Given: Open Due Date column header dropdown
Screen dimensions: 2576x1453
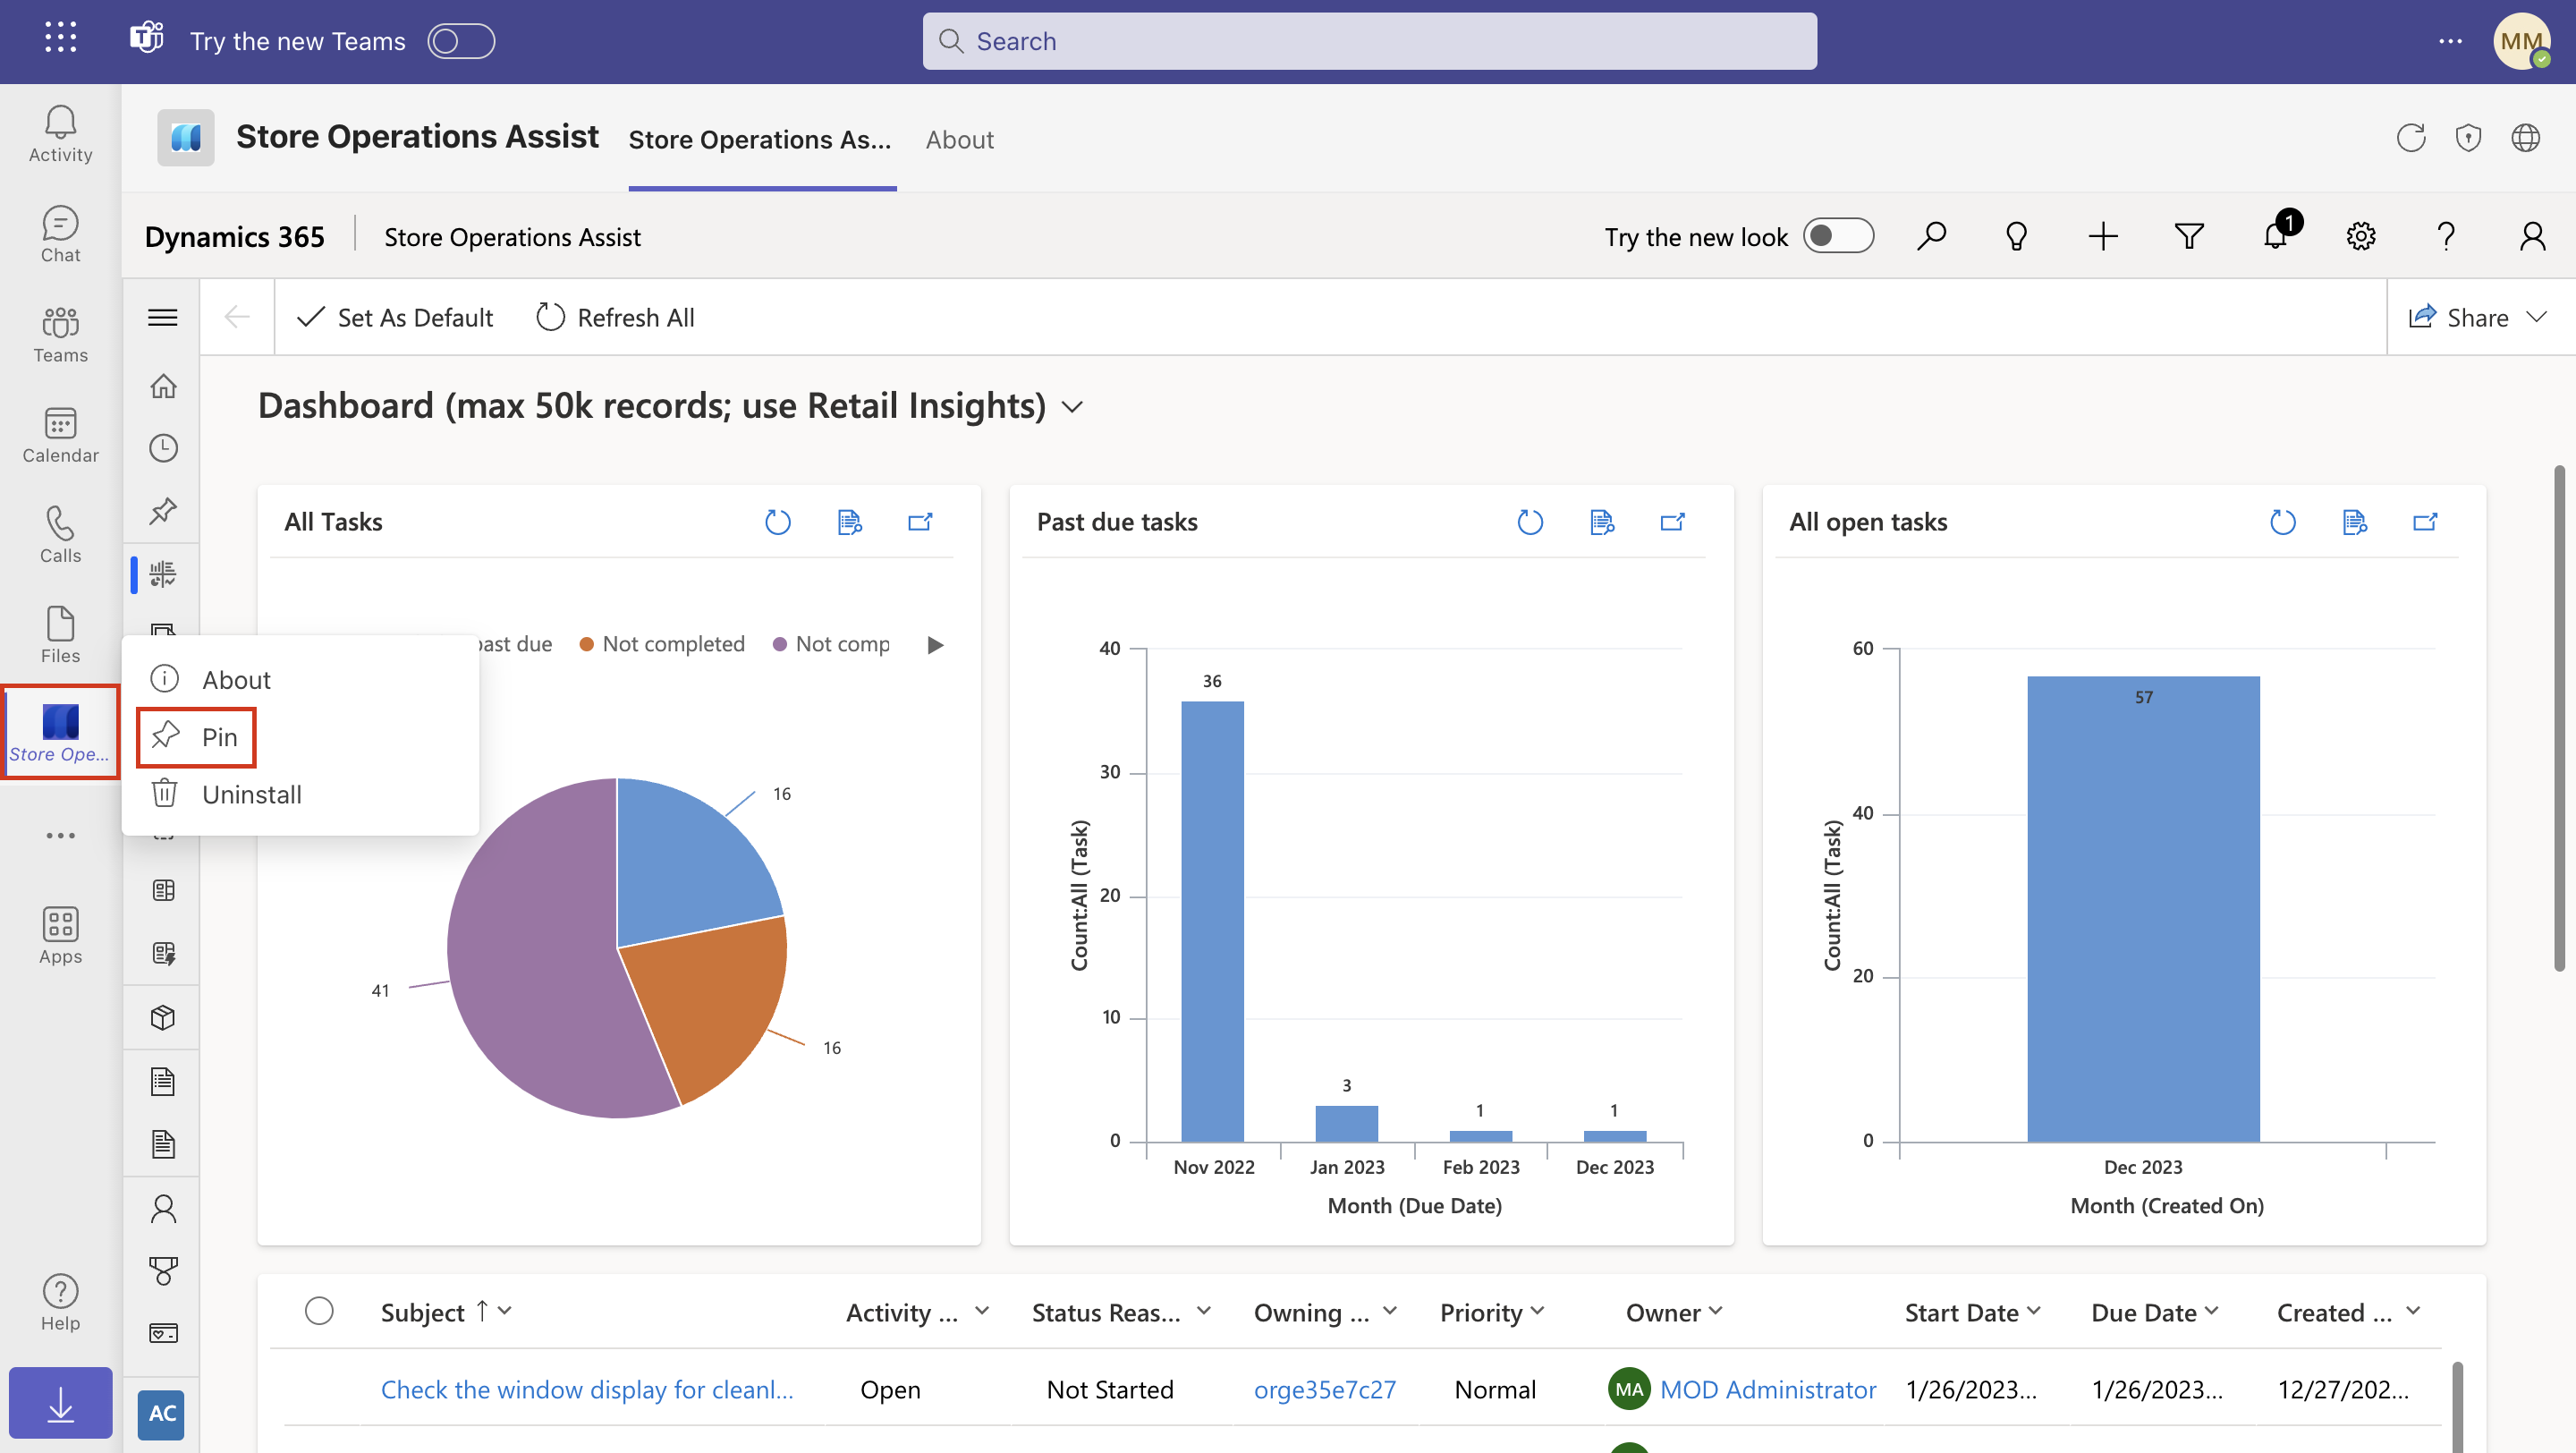Looking at the screenshot, I should [2211, 1311].
